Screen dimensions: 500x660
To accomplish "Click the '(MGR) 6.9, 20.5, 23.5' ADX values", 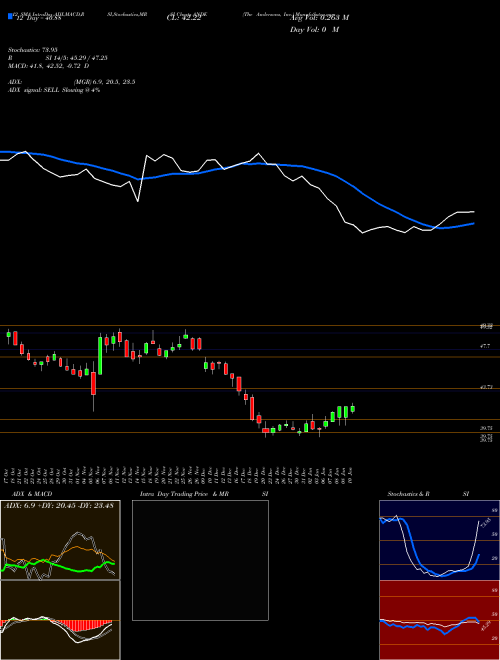I will (x=104, y=82).
